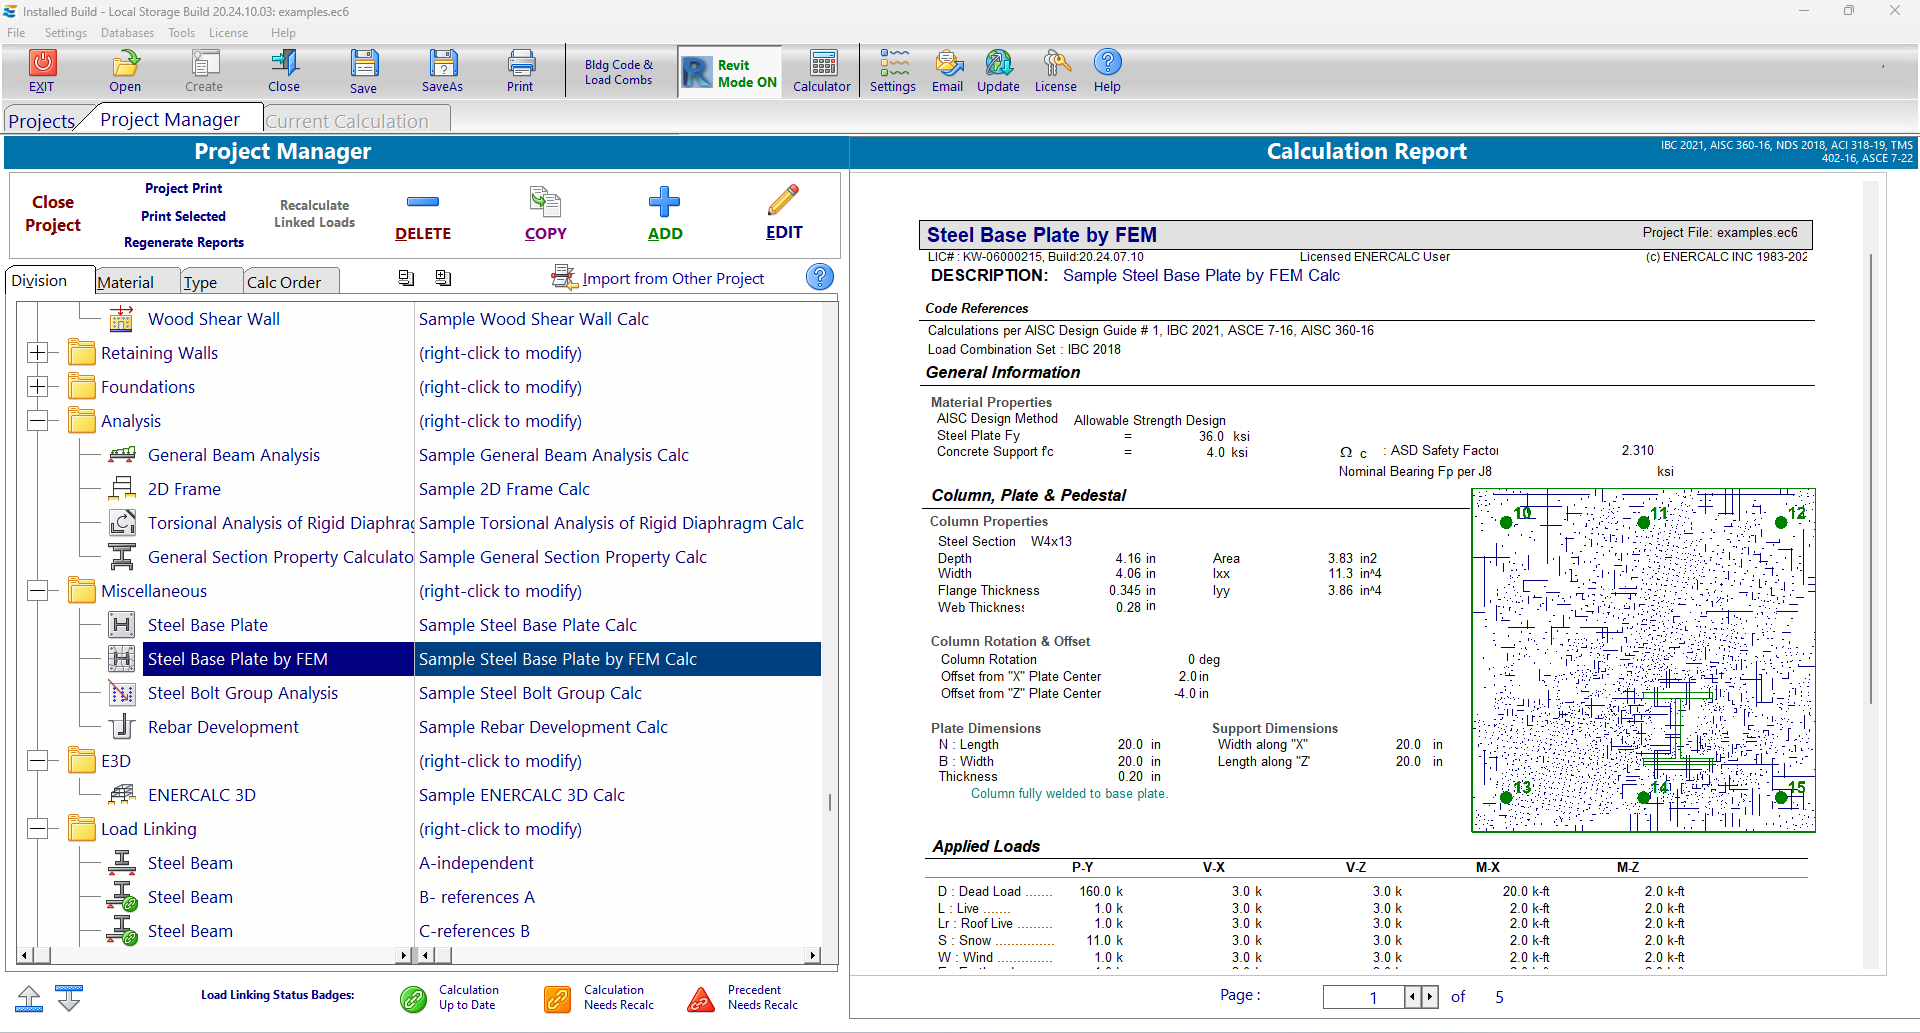
Task: Collapse the Miscellaneous folder
Action: 38,591
